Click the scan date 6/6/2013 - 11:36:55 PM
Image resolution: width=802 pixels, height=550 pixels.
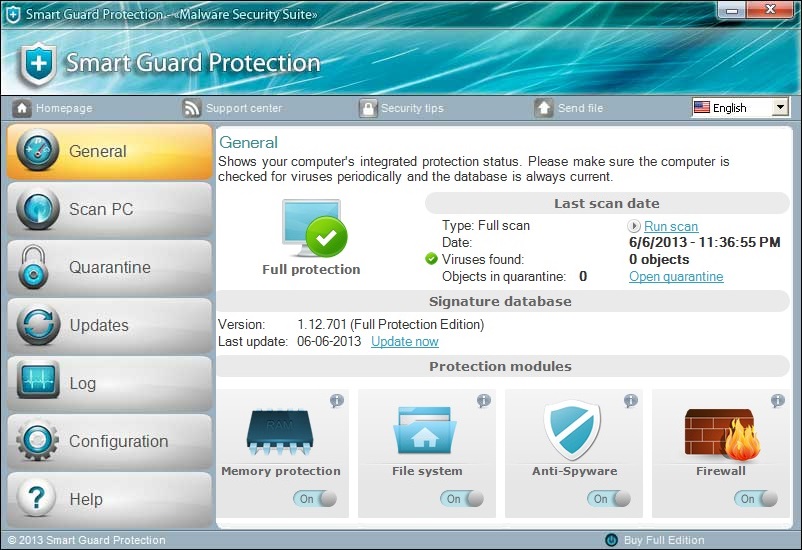tap(704, 242)
